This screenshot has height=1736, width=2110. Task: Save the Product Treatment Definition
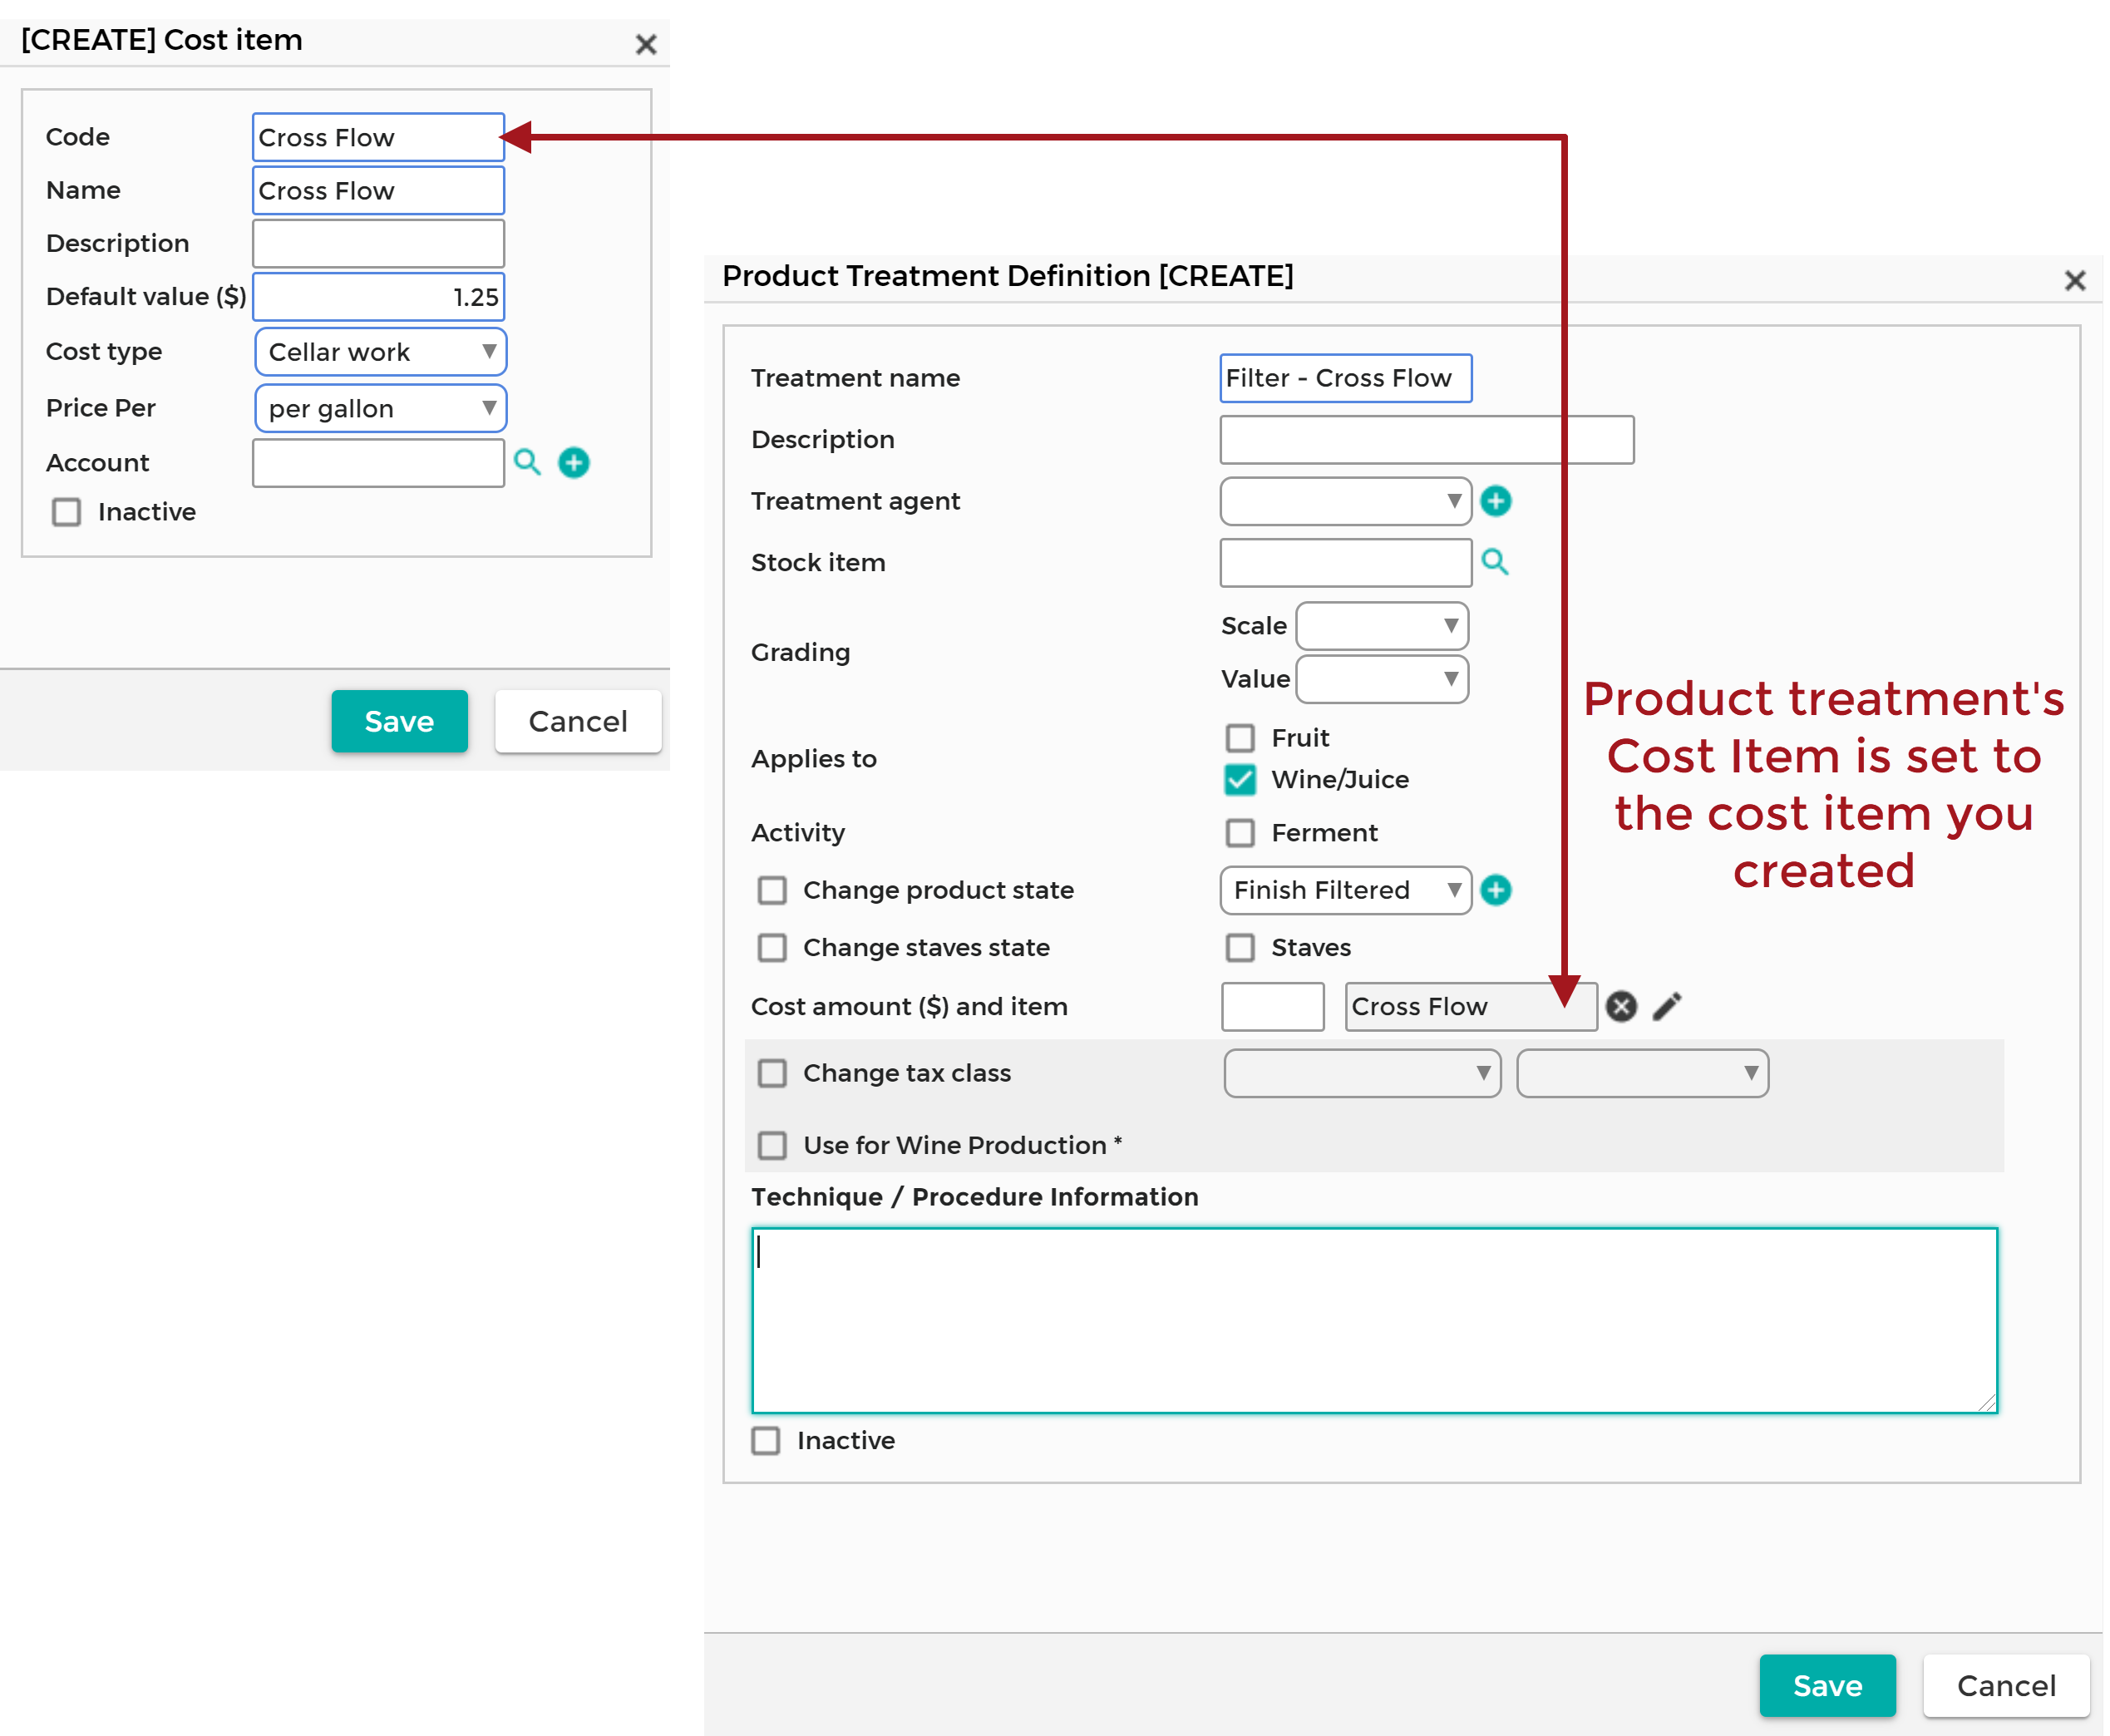tap(1828, 1686)
